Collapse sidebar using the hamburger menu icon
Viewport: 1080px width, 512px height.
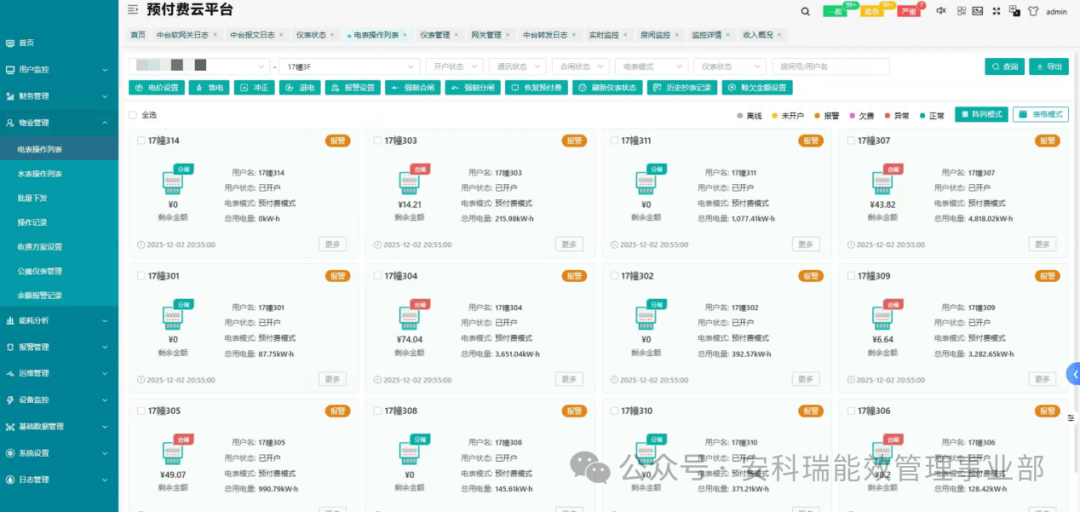[x=134, y=10]
